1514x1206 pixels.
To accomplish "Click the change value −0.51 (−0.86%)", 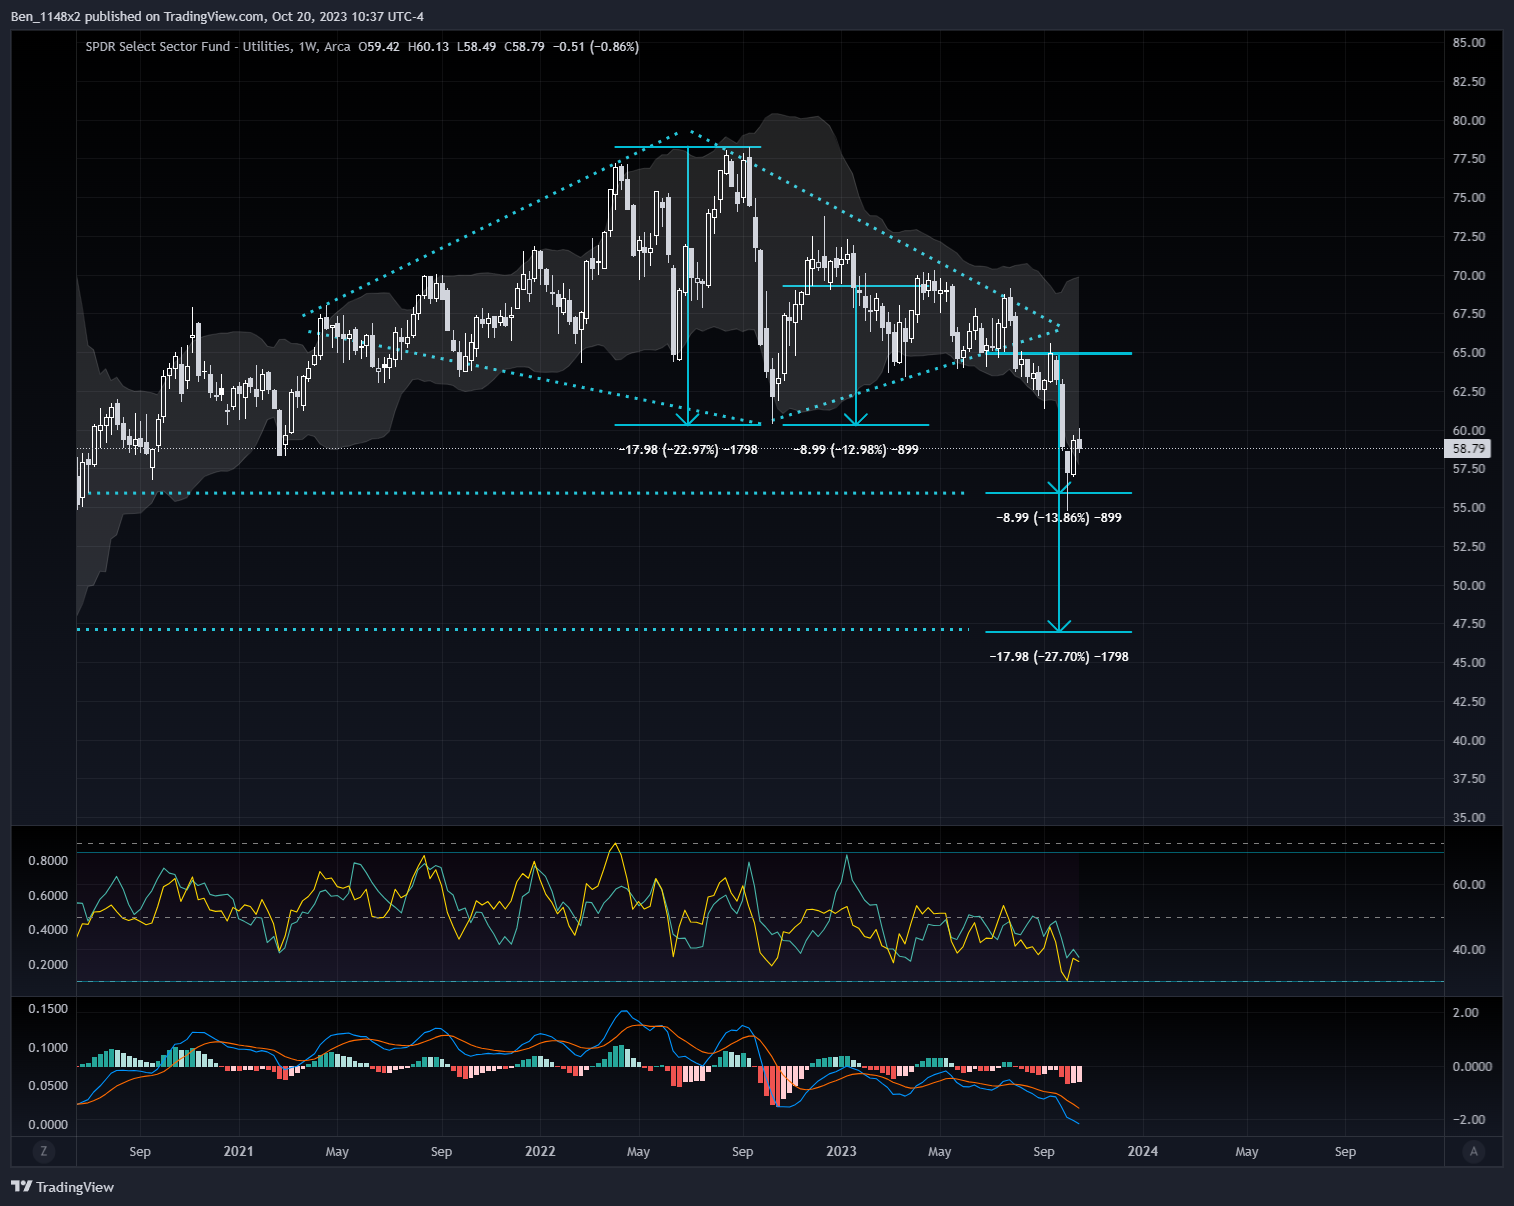I will point(596,46).
